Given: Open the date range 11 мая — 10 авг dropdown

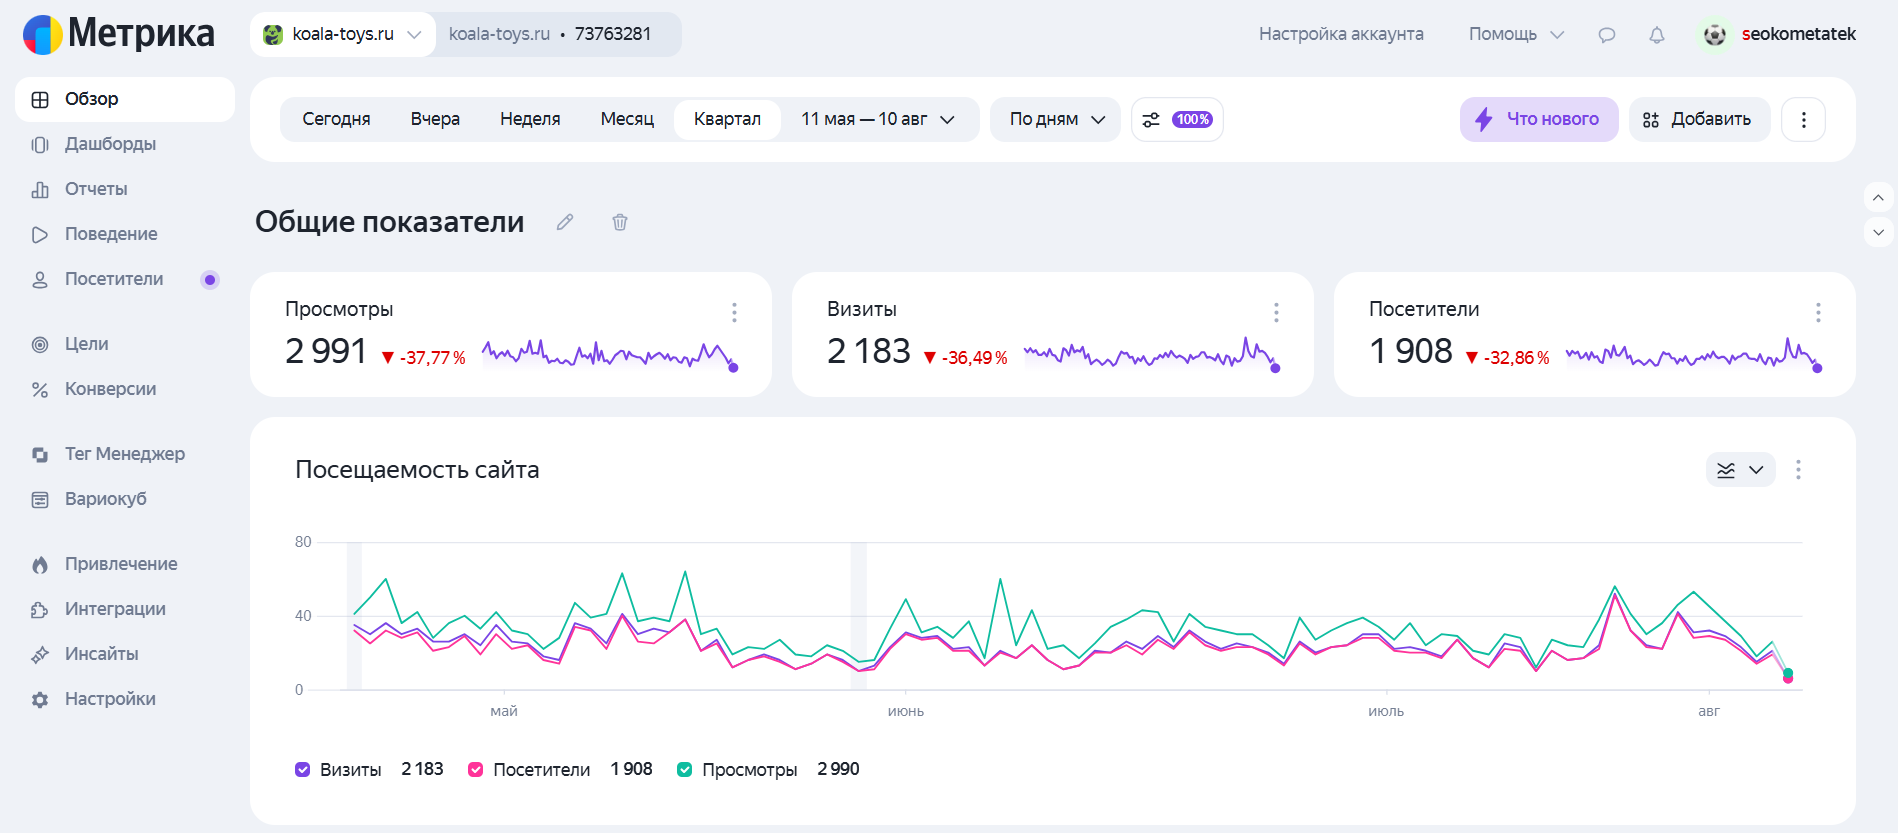Looking at the screenshot, I should 878,119.
